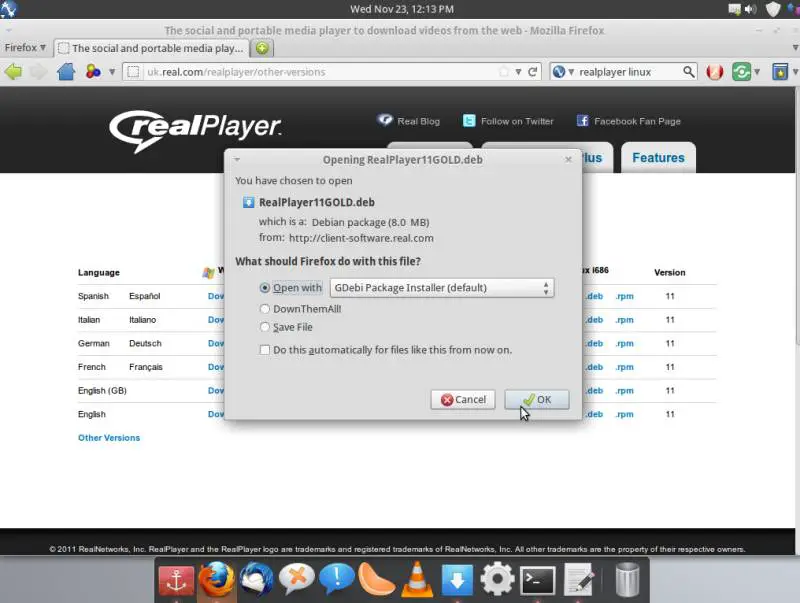Download the English (GB) .deb package
800x603 pixels.
click(594, 390)
